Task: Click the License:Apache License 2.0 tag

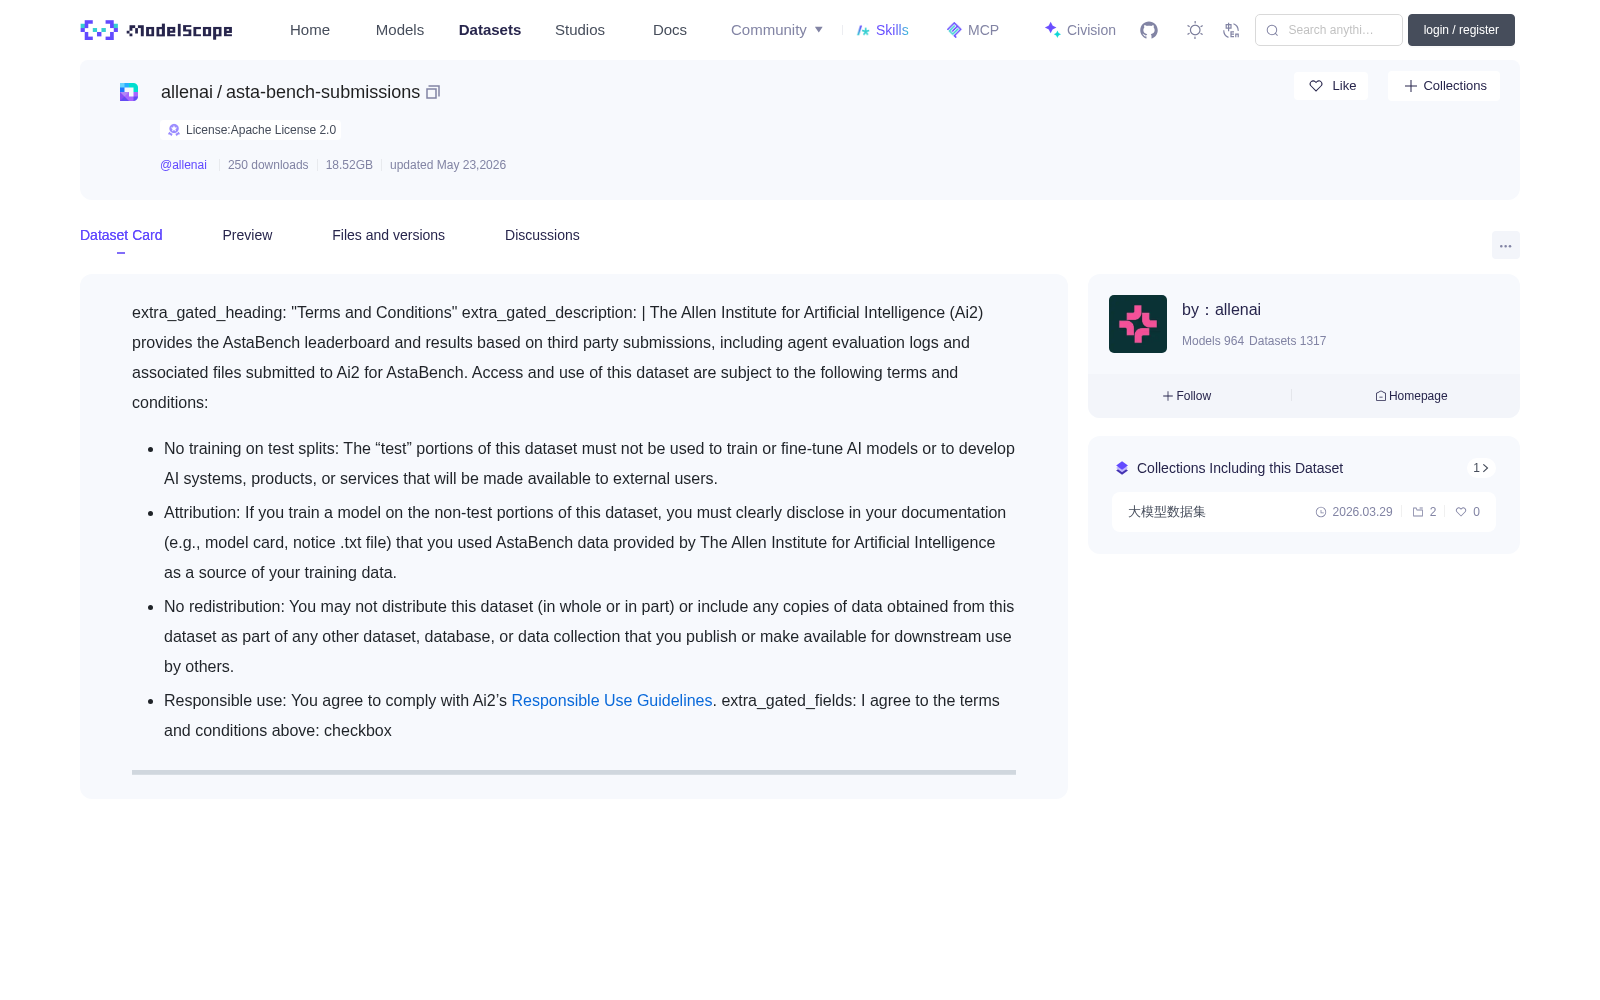Action: 251,130
